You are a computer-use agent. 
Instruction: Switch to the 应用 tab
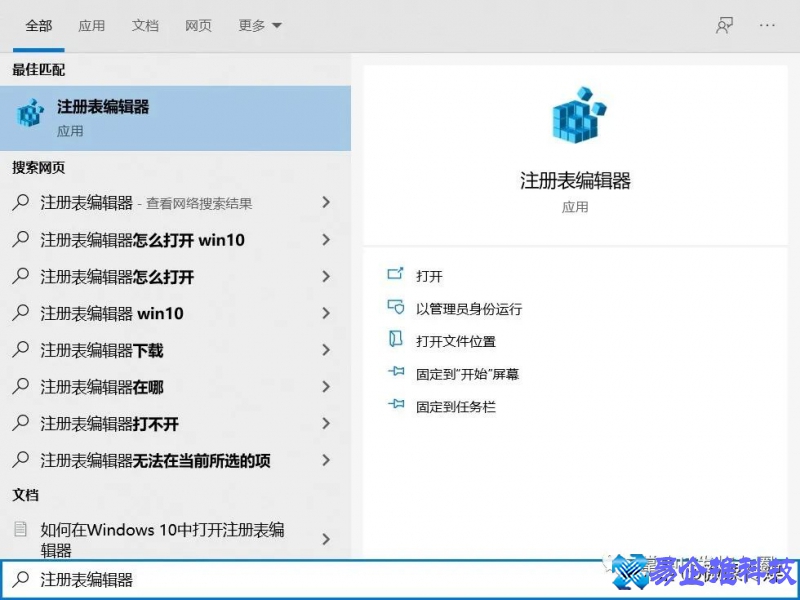91,25
